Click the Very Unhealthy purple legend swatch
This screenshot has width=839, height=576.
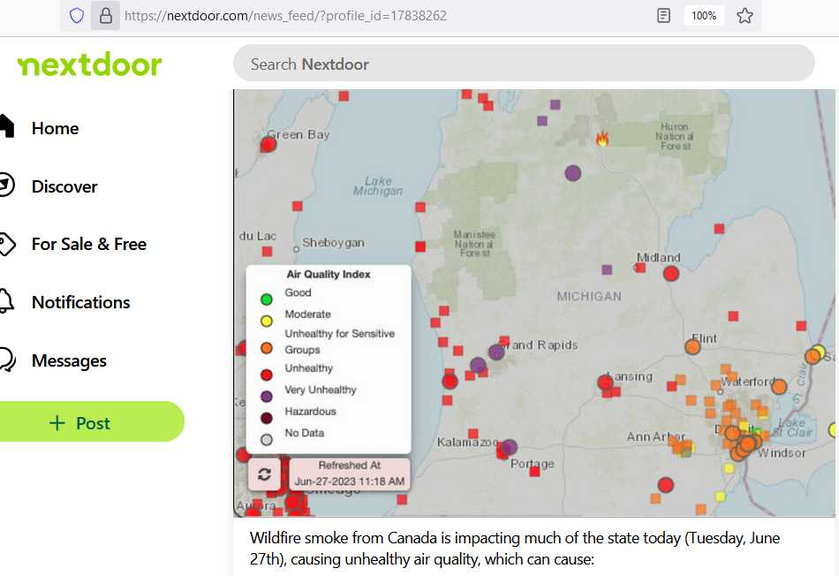pos(266,396)
